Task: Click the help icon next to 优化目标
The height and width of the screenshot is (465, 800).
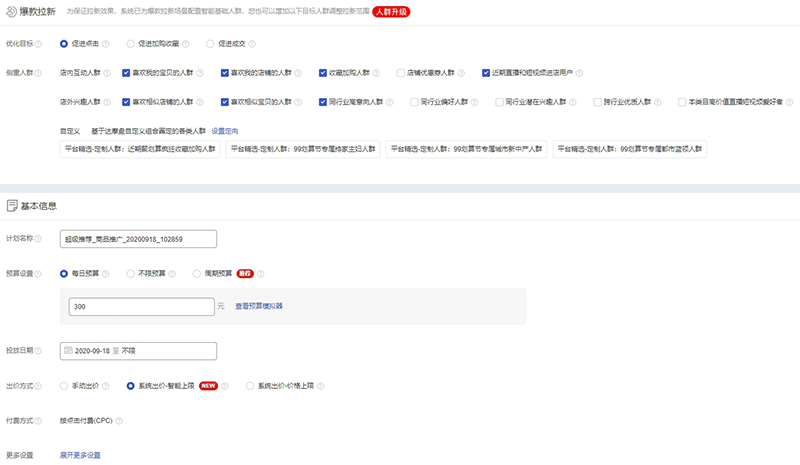Action: coord(38,44)
